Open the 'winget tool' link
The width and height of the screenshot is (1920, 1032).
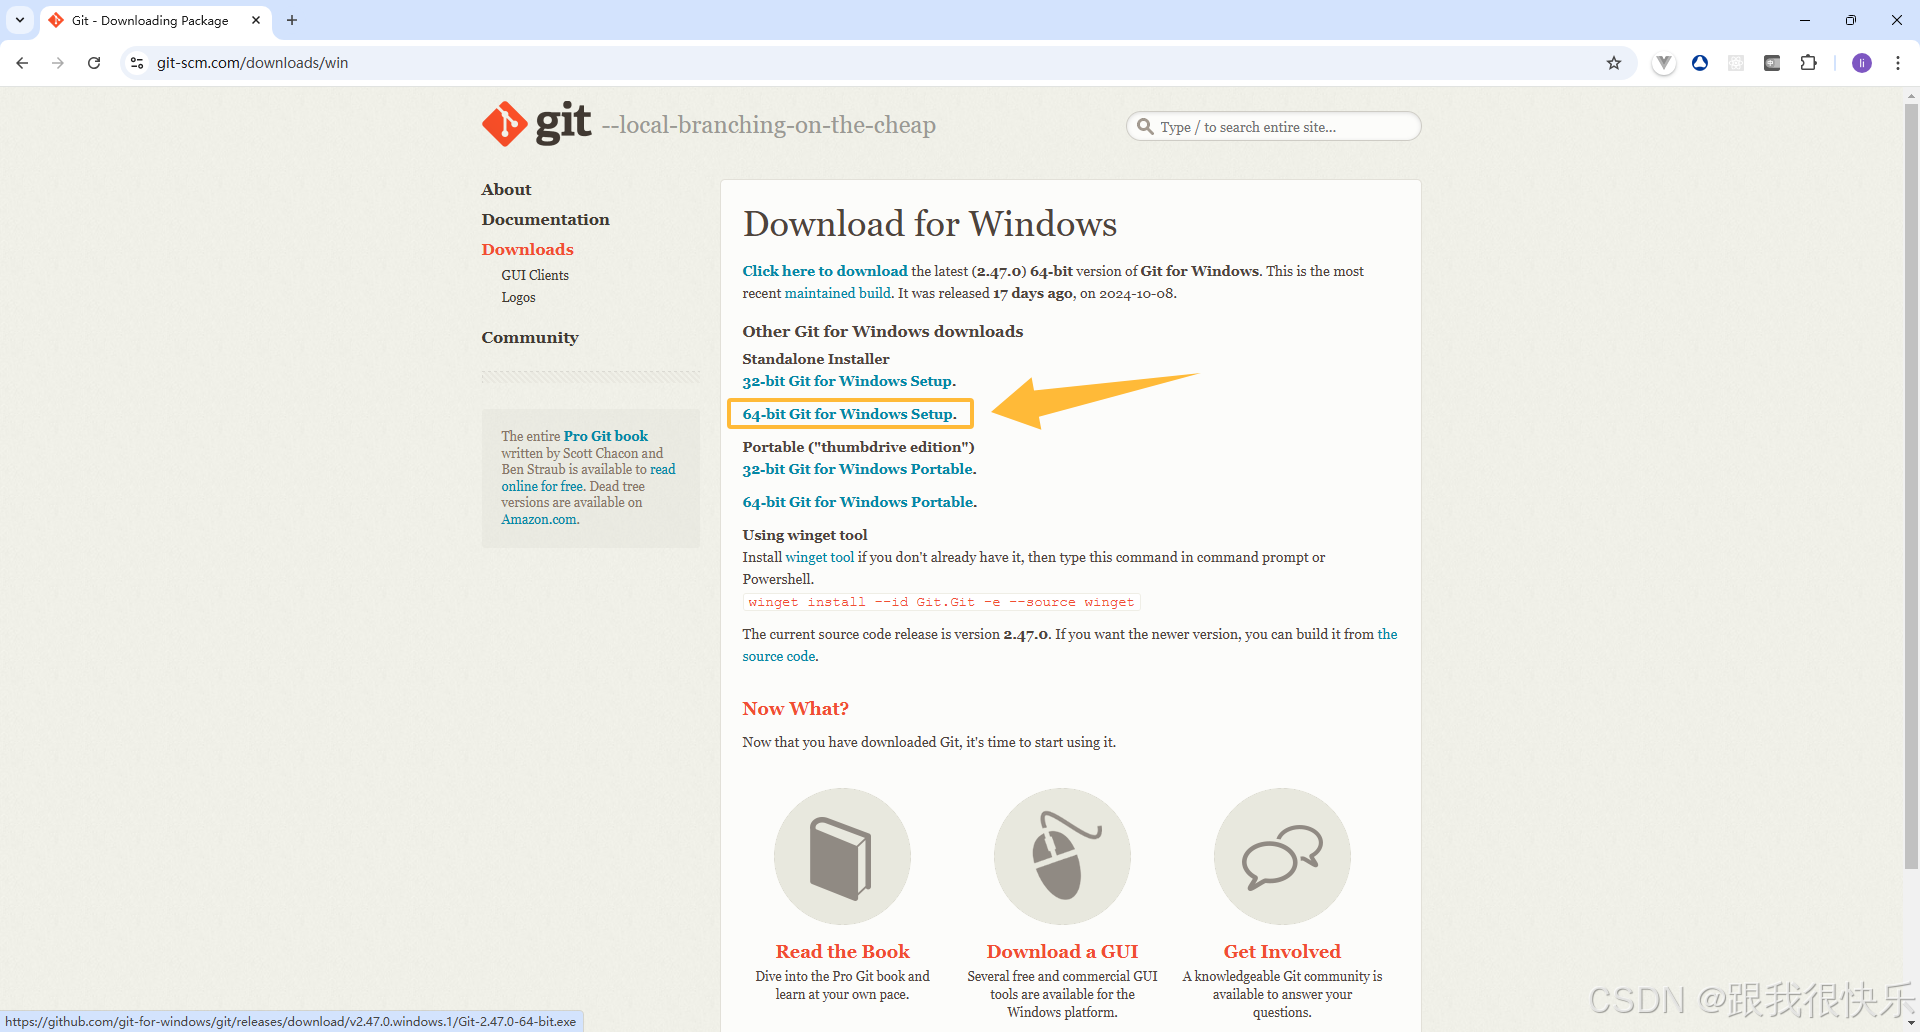[x=820, y=557]
